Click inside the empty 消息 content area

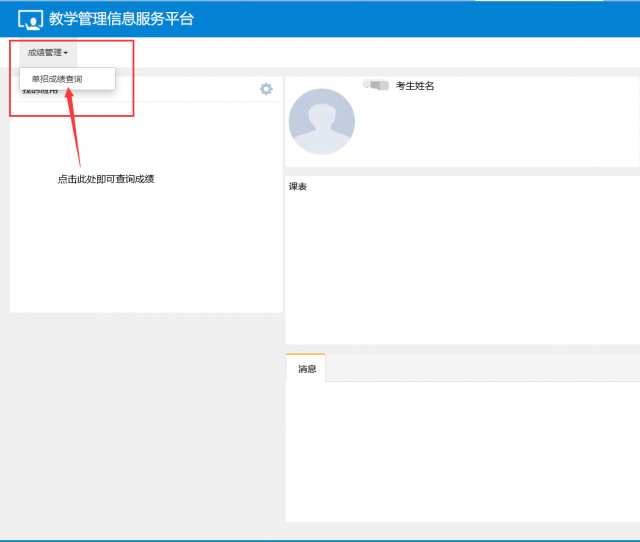coord(460,450)
